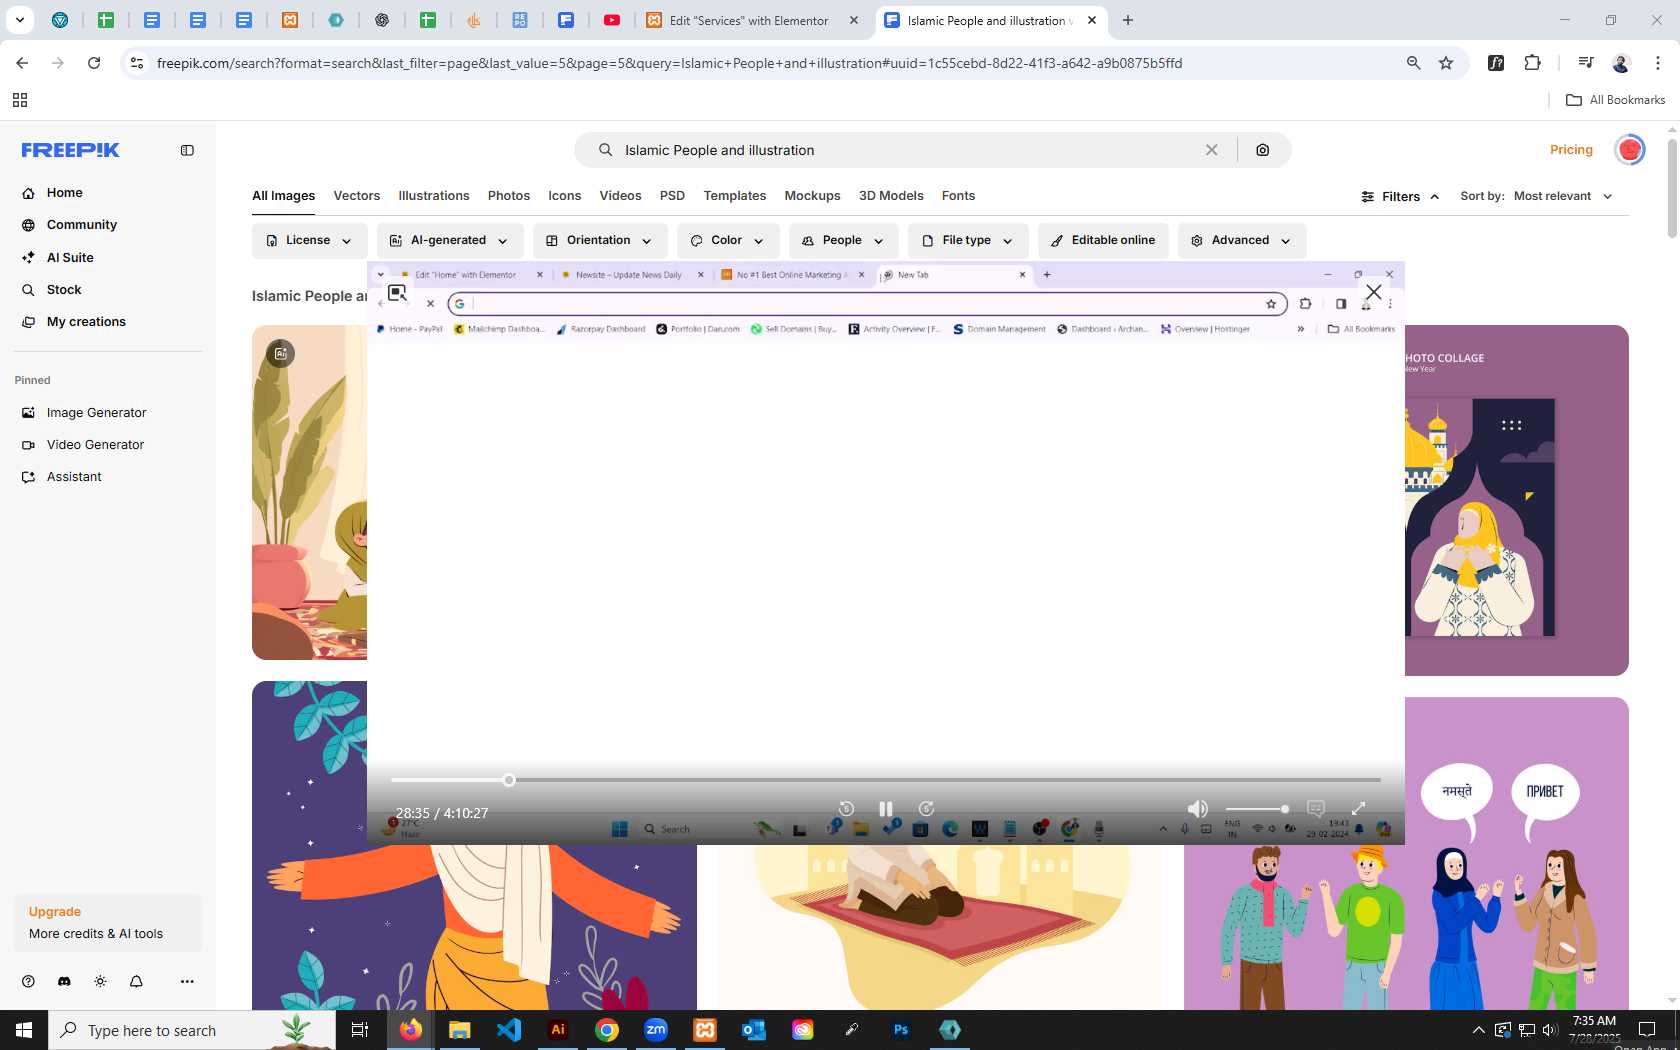Open Home in the Freepik sidebar
Screen dimensions: 1680x1050
[64, 193]
